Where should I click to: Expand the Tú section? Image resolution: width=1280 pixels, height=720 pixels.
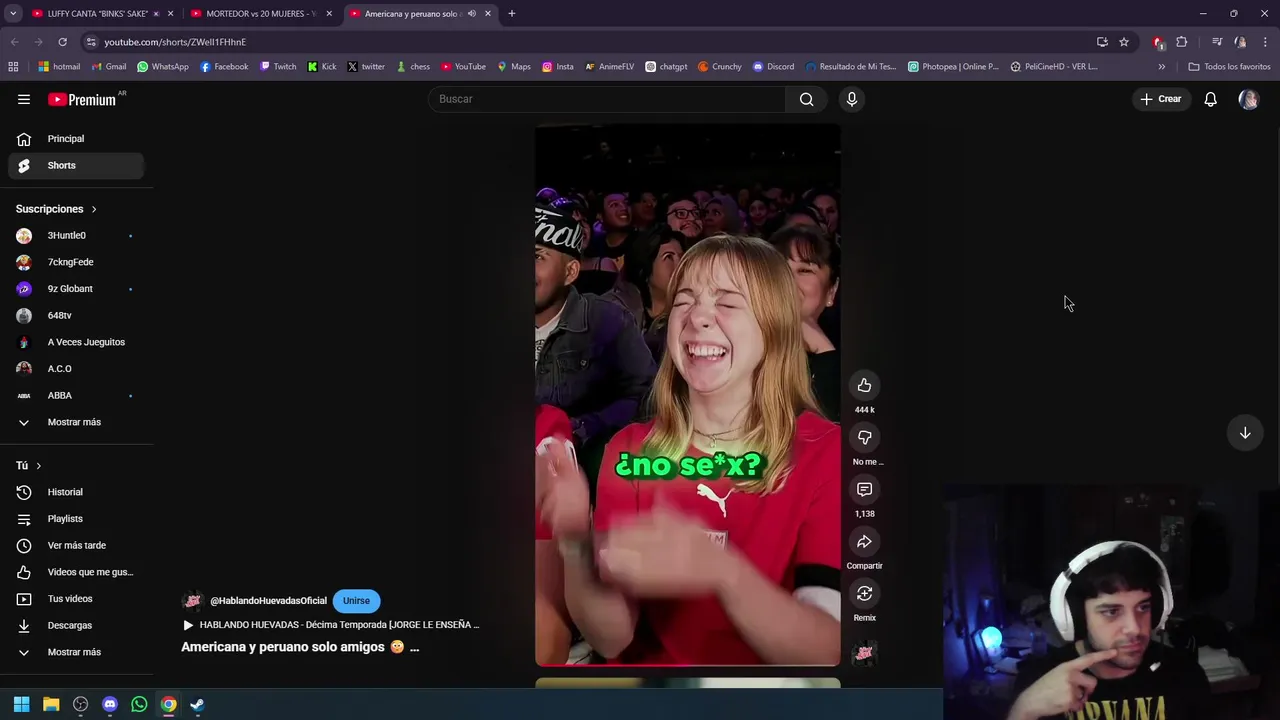click(29, 465)
